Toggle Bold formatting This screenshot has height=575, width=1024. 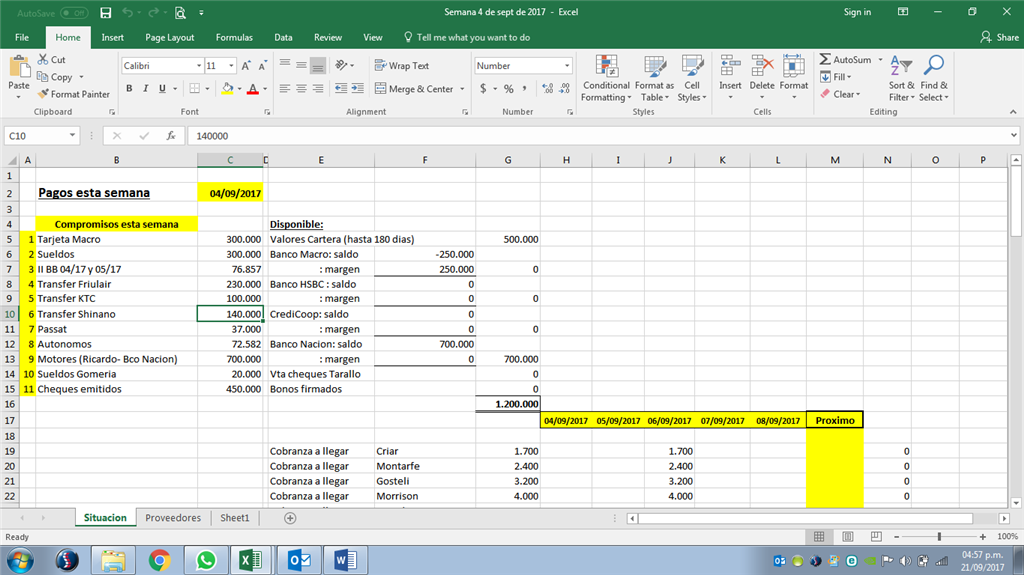[x=130, y=89]
